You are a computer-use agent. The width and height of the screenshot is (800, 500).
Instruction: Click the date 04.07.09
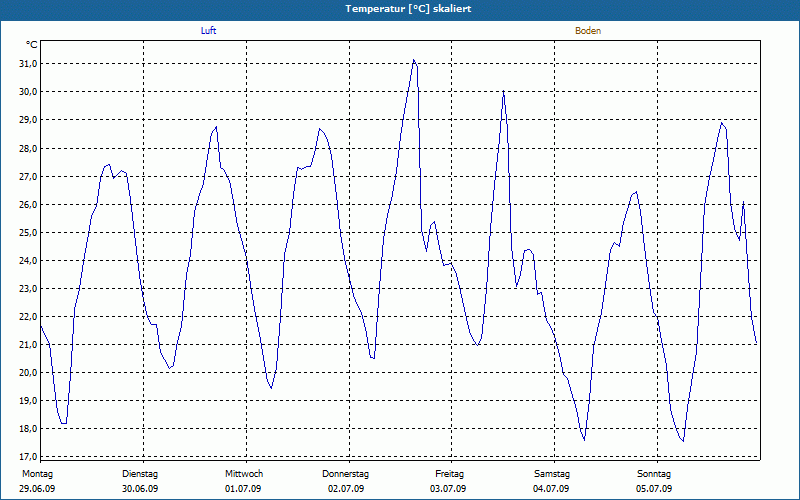point(551,489)
